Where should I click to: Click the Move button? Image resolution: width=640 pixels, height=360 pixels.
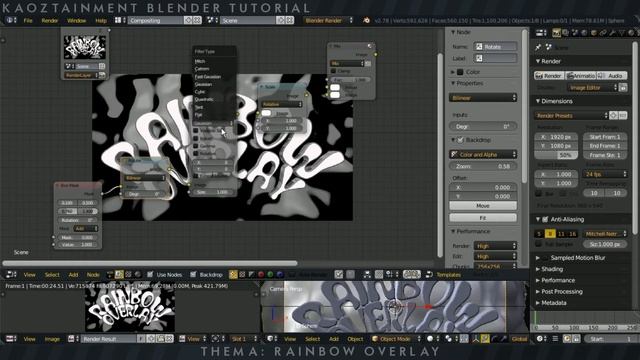tap(483, 206)
